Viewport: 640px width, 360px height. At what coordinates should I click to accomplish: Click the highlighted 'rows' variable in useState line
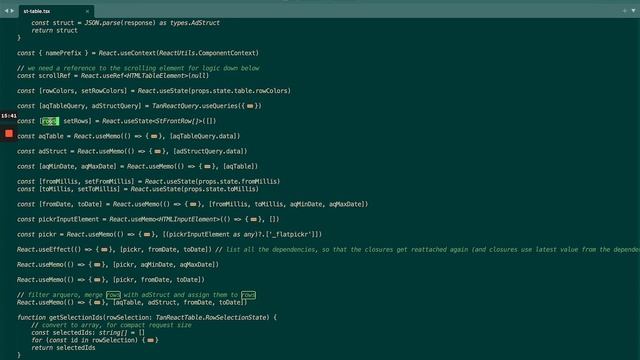[x=50, y=121]
